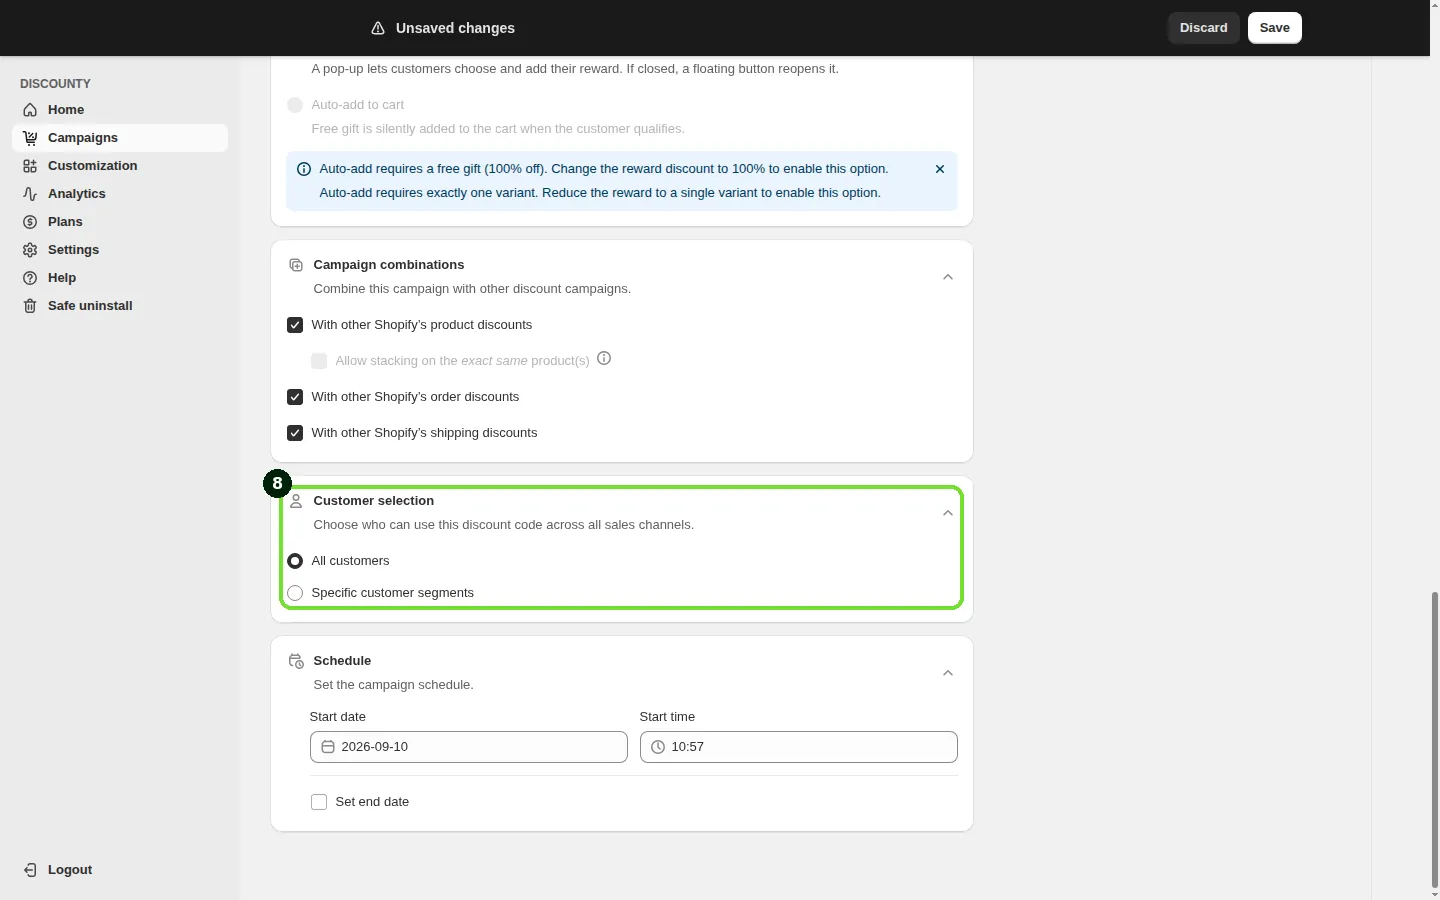The image size is (1440, 900).
Task: Save the campaign changes
Action: [x=1275, y=28]
